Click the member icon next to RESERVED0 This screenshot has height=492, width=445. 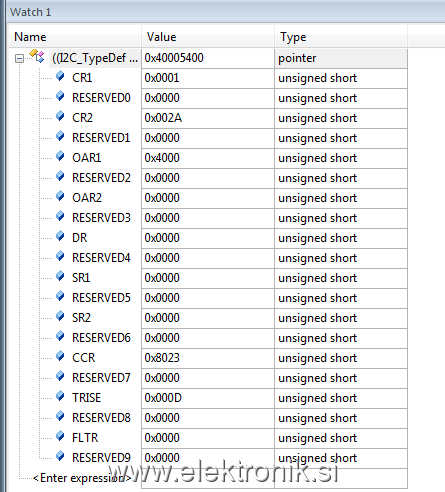pyautogui.click(x=60, y=96)
